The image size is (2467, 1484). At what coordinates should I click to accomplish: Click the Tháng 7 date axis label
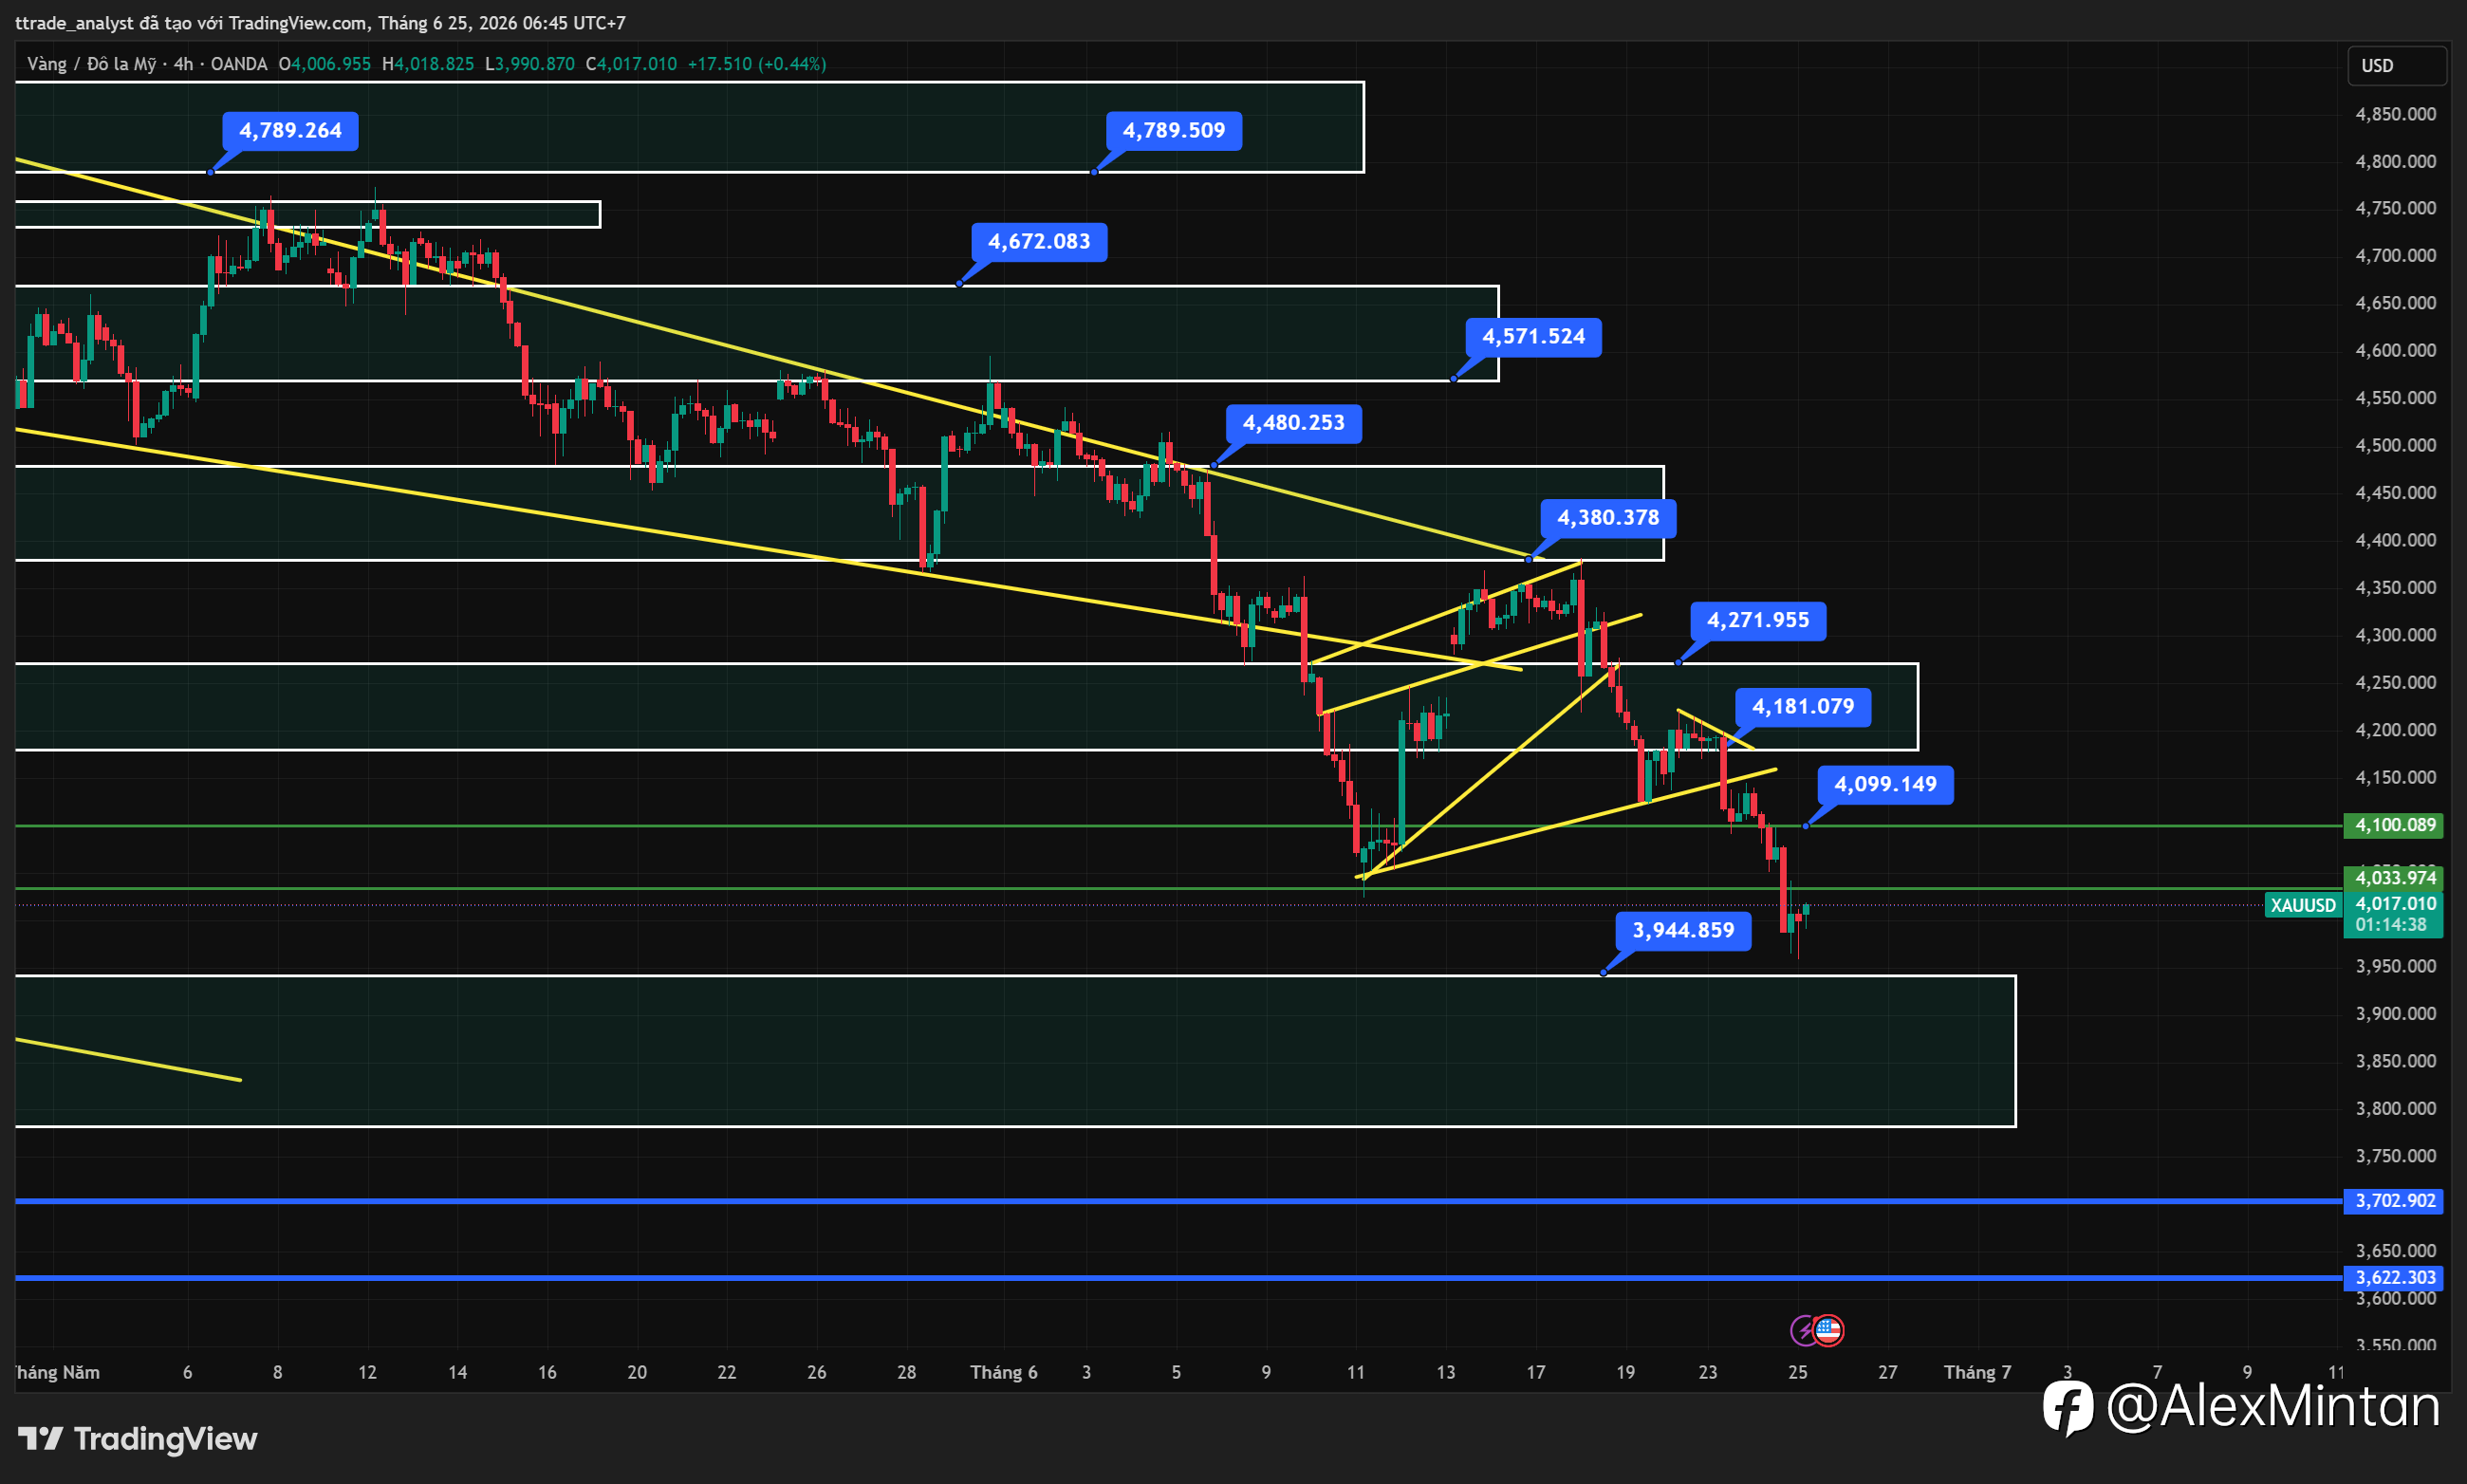pos(1977,1372)
